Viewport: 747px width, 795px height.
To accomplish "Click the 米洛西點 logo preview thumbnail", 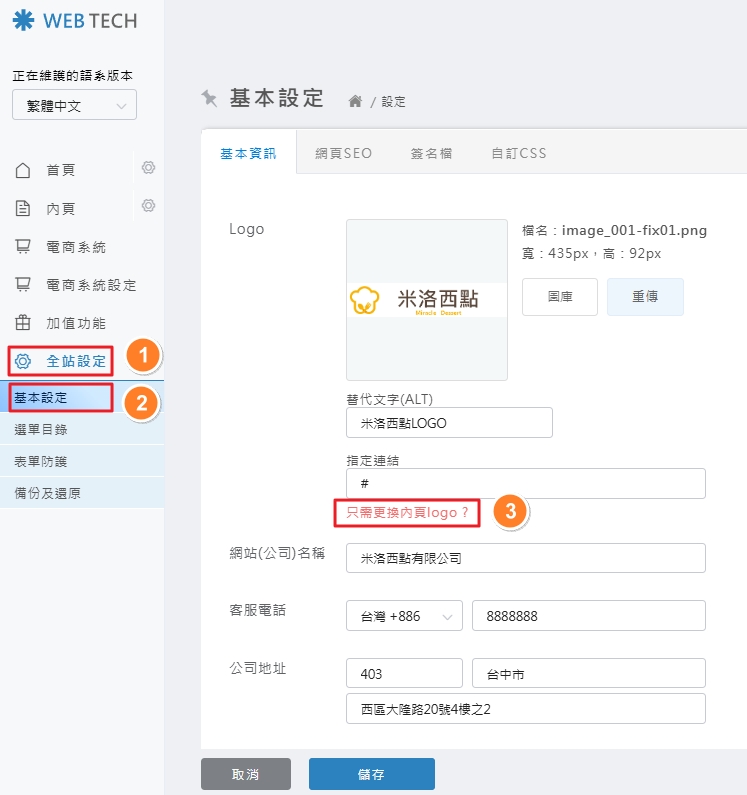I will coord(427,300).
